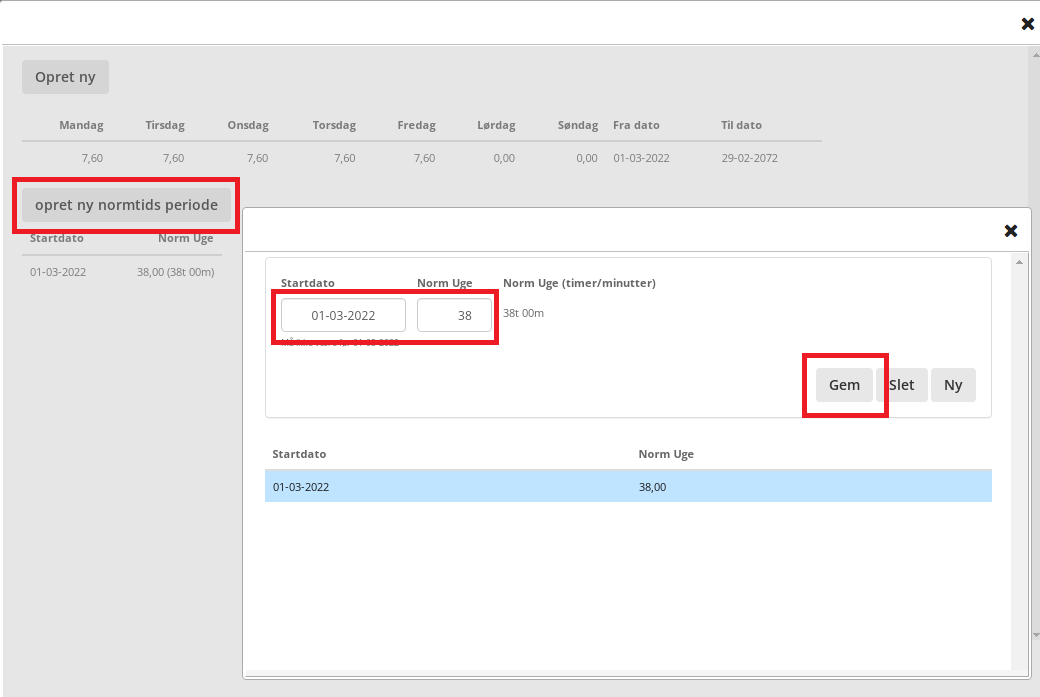
Task: Click the Fra dato column header
Action: (x=636, y=125)
